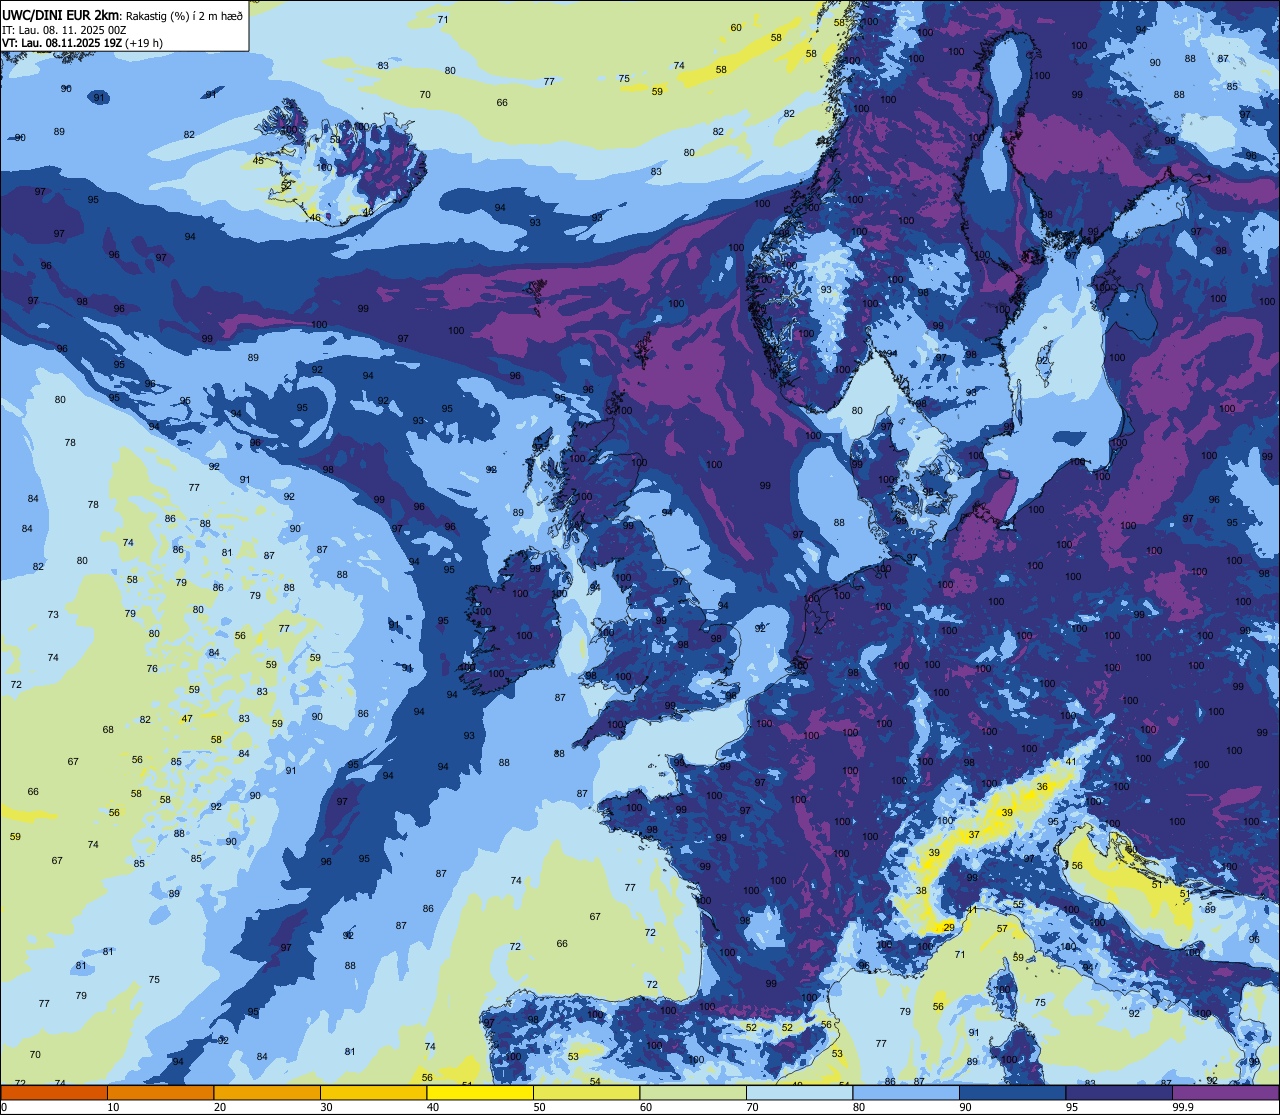The height and width of the screenshot is (1115, 1280).
Task: Click the humidity value "29" on the map
Action: (x=948, y=928)
